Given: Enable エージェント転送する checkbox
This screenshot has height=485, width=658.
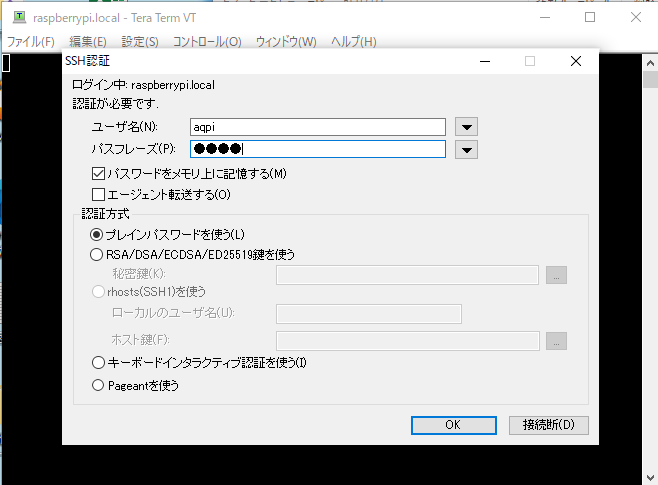Looking at the screenshot, I should 98,194.
